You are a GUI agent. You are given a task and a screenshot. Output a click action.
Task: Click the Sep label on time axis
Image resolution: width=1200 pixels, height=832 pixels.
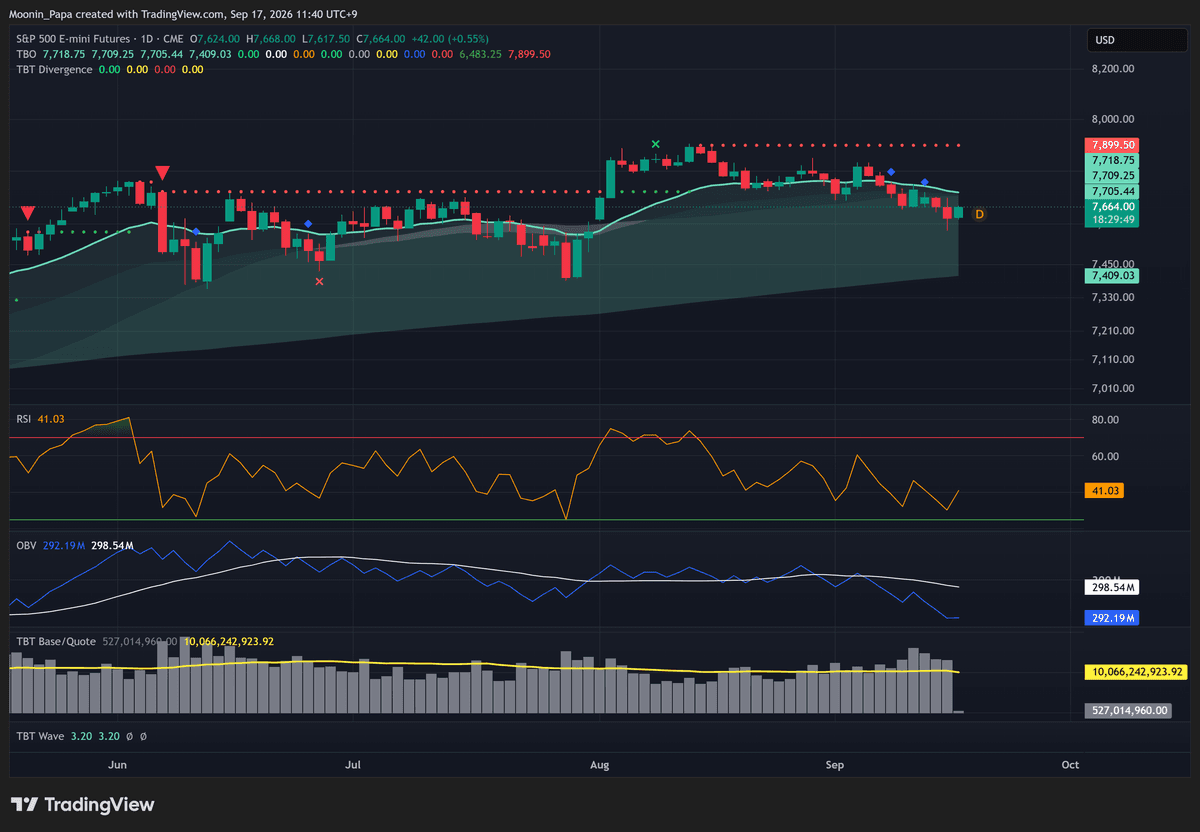tap(835, 765)
